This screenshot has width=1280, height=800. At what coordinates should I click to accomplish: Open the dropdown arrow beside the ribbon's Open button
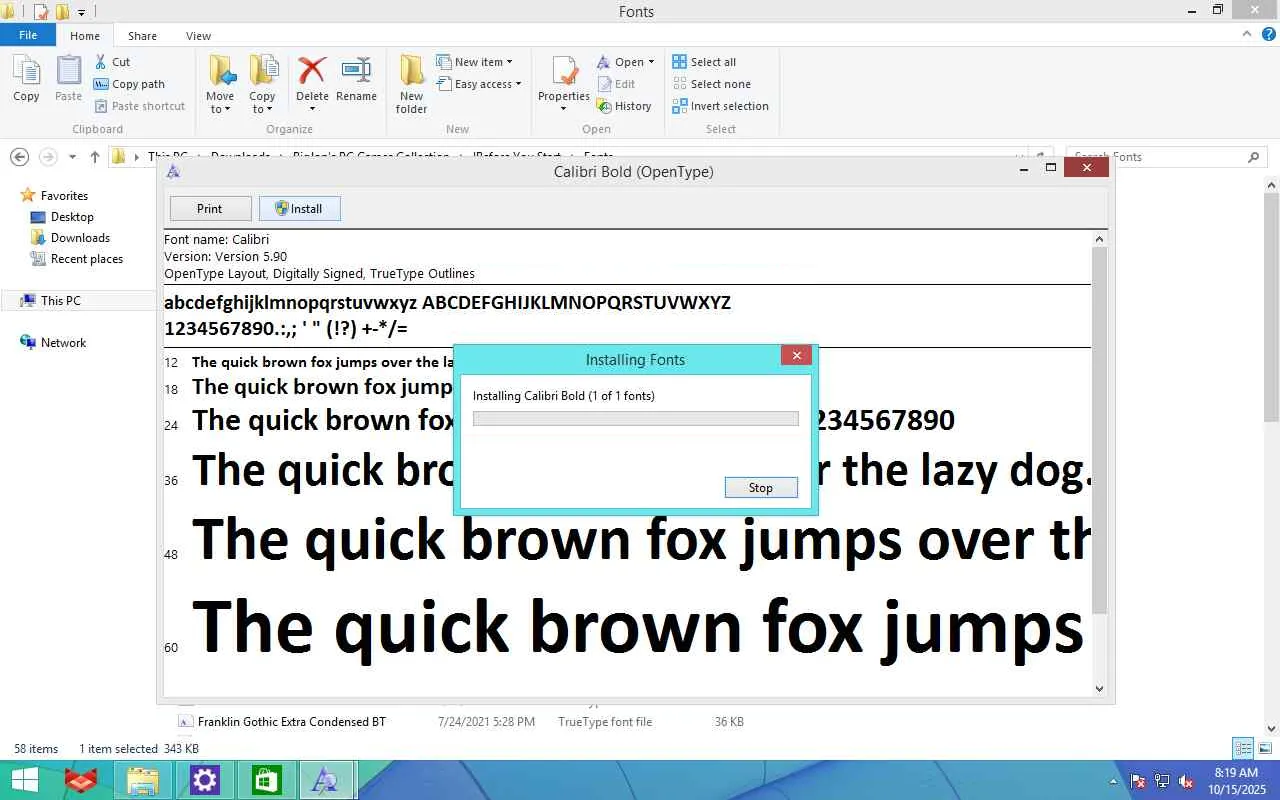tap(651, 62)
